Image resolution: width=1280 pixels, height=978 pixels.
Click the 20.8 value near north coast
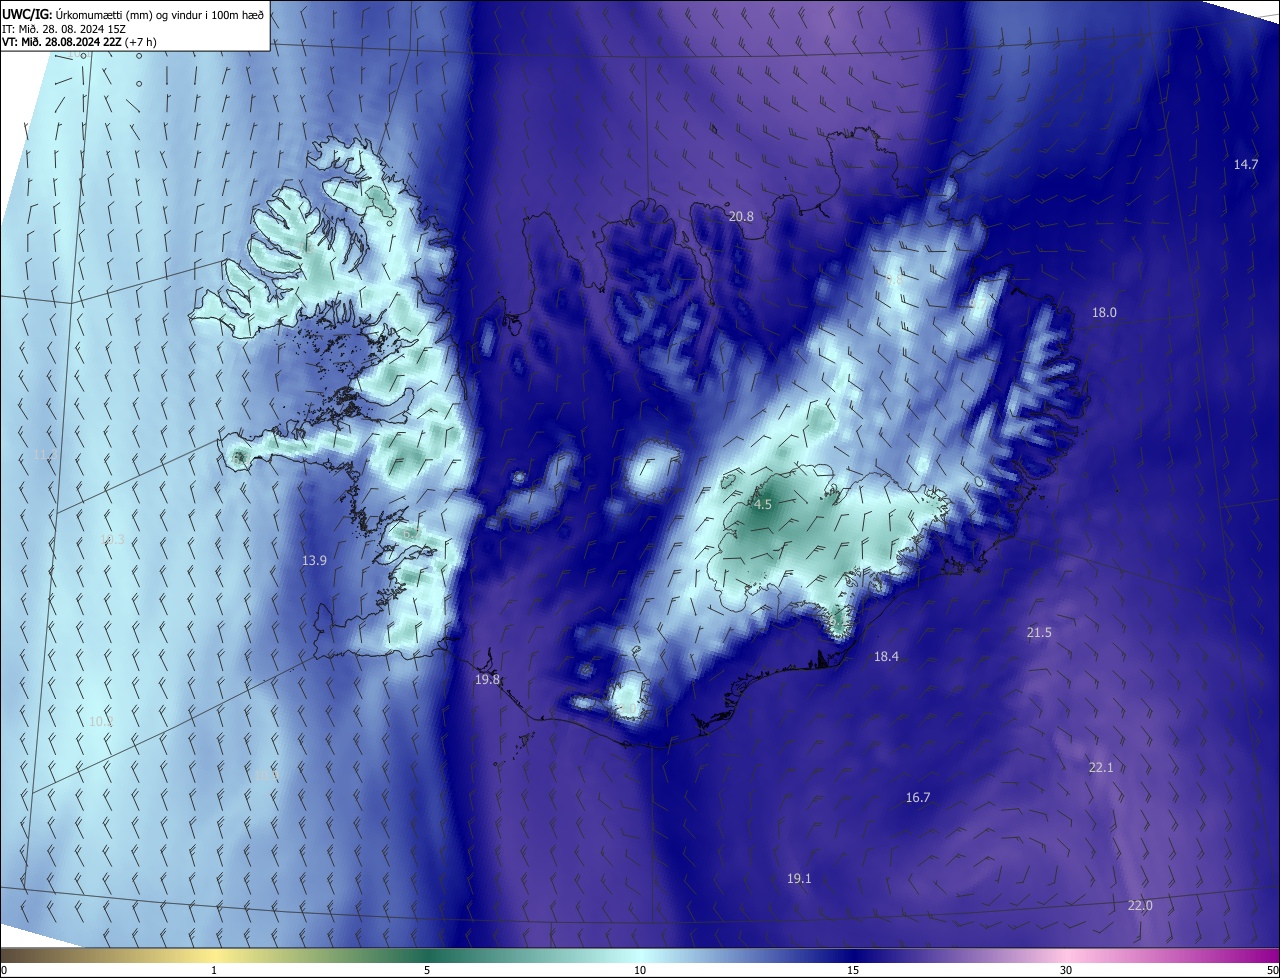point(741,216)
